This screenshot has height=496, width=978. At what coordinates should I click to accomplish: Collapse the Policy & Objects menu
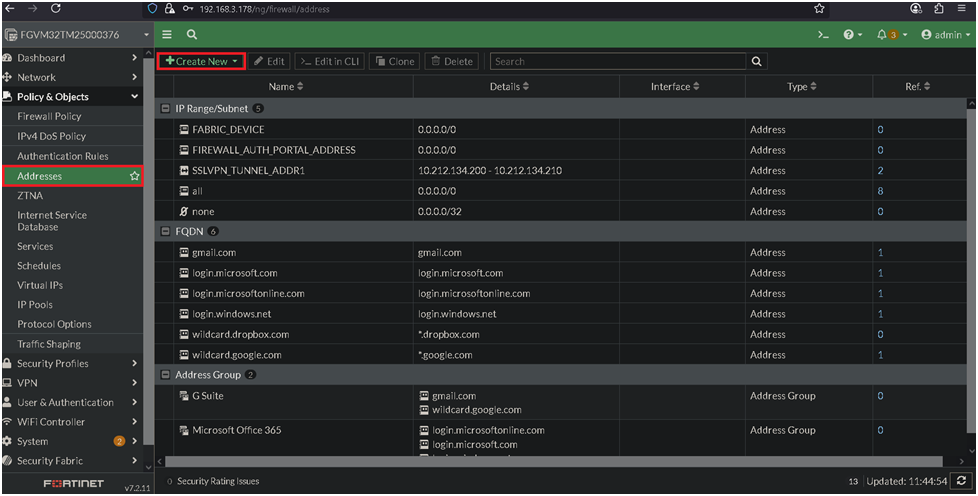pyautogui.click(x=71, y=97)
